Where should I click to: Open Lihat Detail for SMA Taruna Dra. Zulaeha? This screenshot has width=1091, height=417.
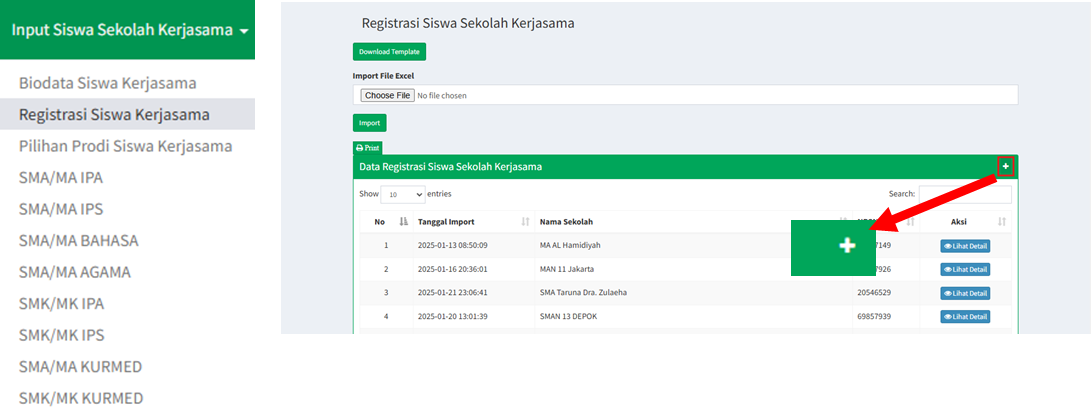coord(965,293)
